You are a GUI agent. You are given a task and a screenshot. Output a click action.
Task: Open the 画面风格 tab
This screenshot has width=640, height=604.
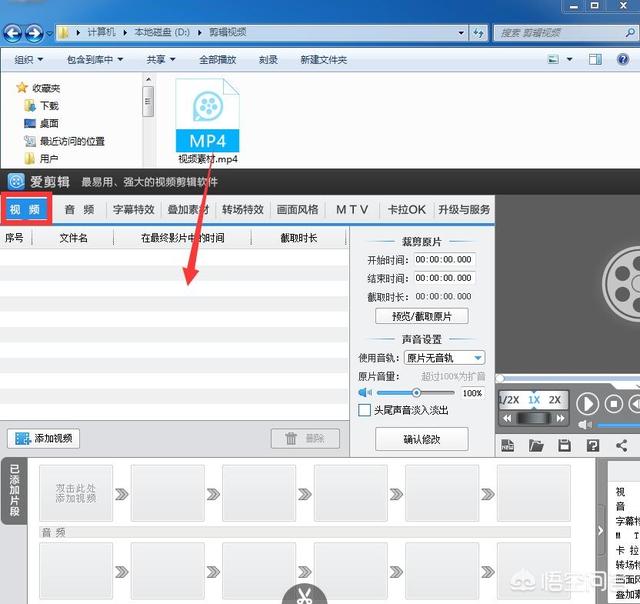(x=298, y=210)
